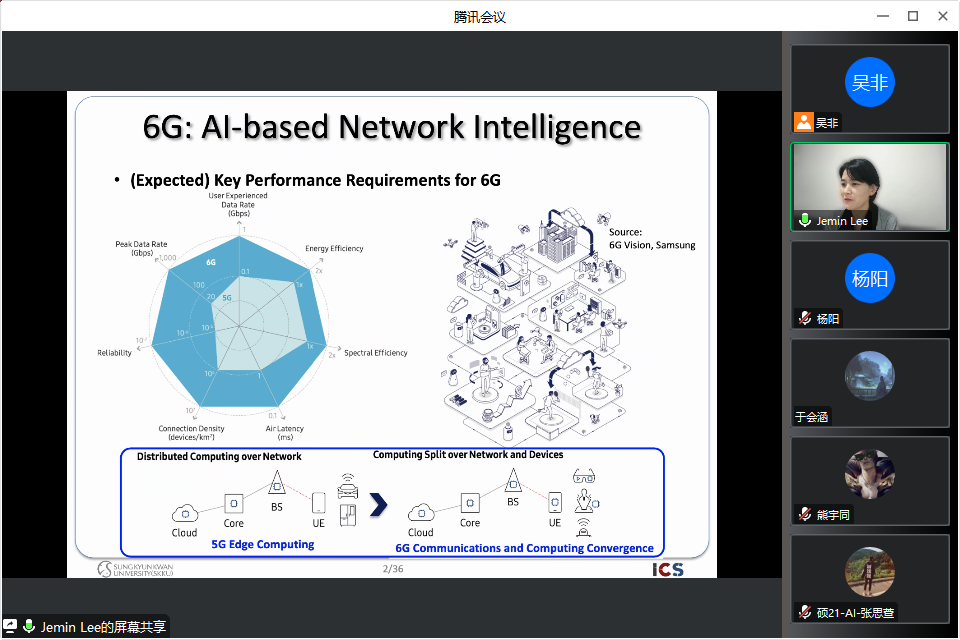This screenshot has width=960, height=640.
Task: Select 杨阳's blue circular avatar
Action: click(869, 278)
